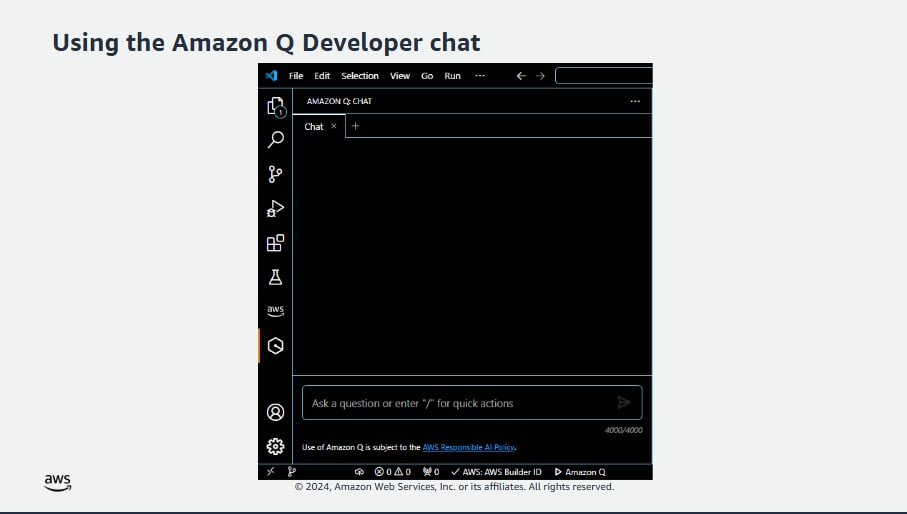Click the cloud sync status bar icon
The height and width of the screenshot is (514, 907).
pyautogui.click(x=359, y=472)
